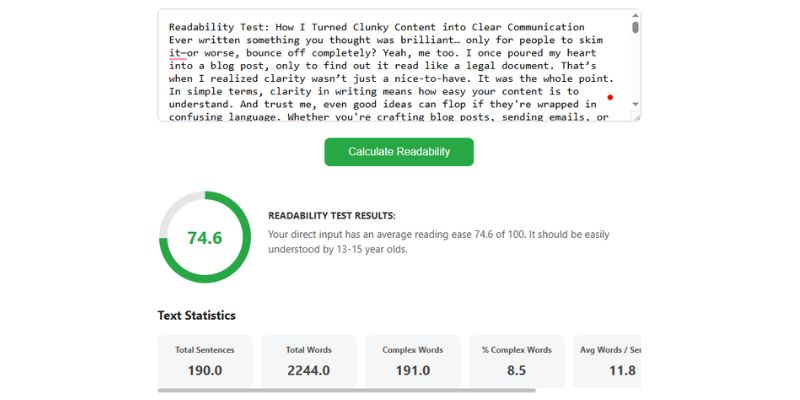Screen dimensions: 800x400
Task: Click the textarea scrollbar down arrow
Action: tap(635, 104)
